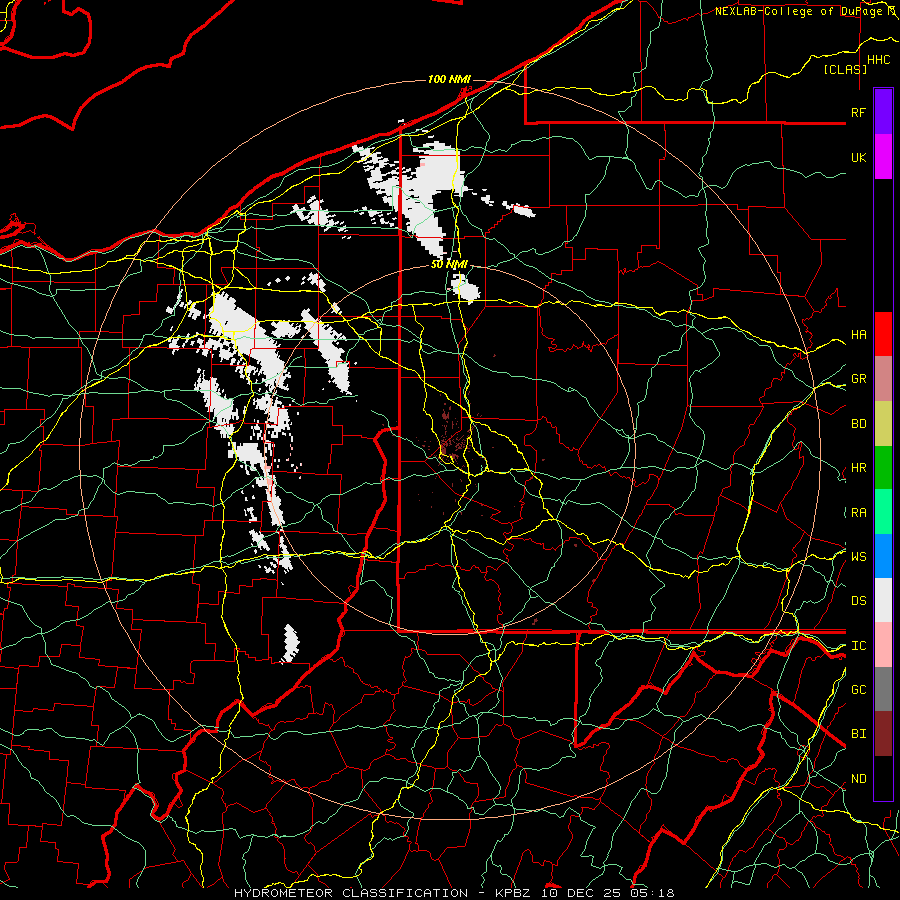
Task: Select the BI brown legend swatch
Action: 883,734
